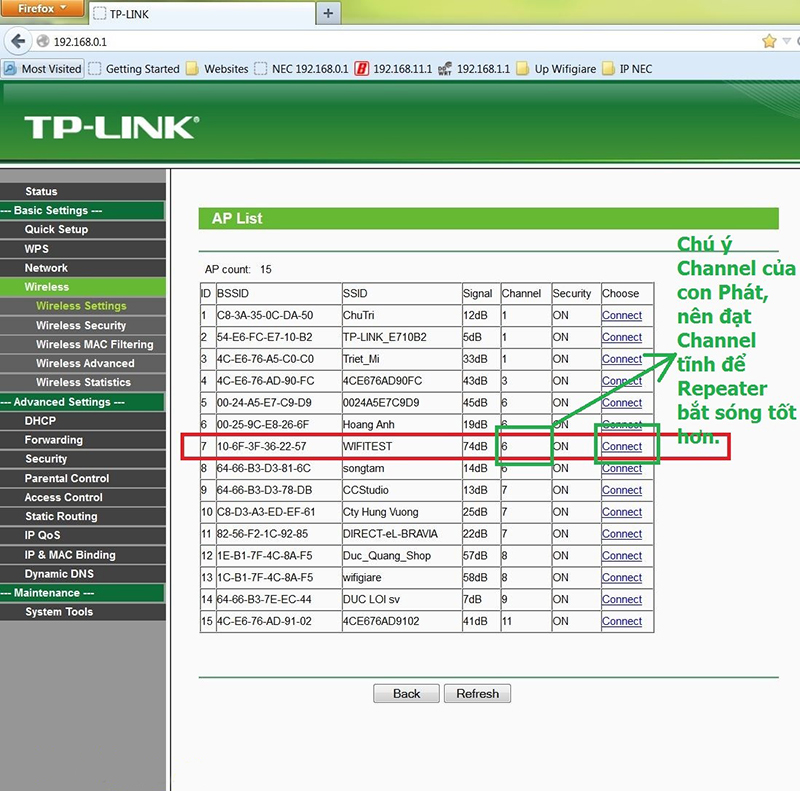Open the DHCP menu item
The image size is (800, 791).
(83, 421)
